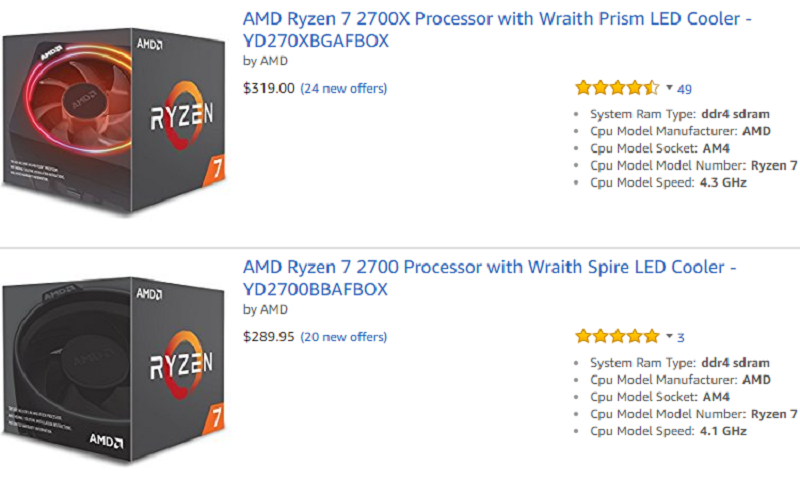Viewport: 800px width, 480px height.
Task: Click the $289.95 price
Action: click(269, 337)
